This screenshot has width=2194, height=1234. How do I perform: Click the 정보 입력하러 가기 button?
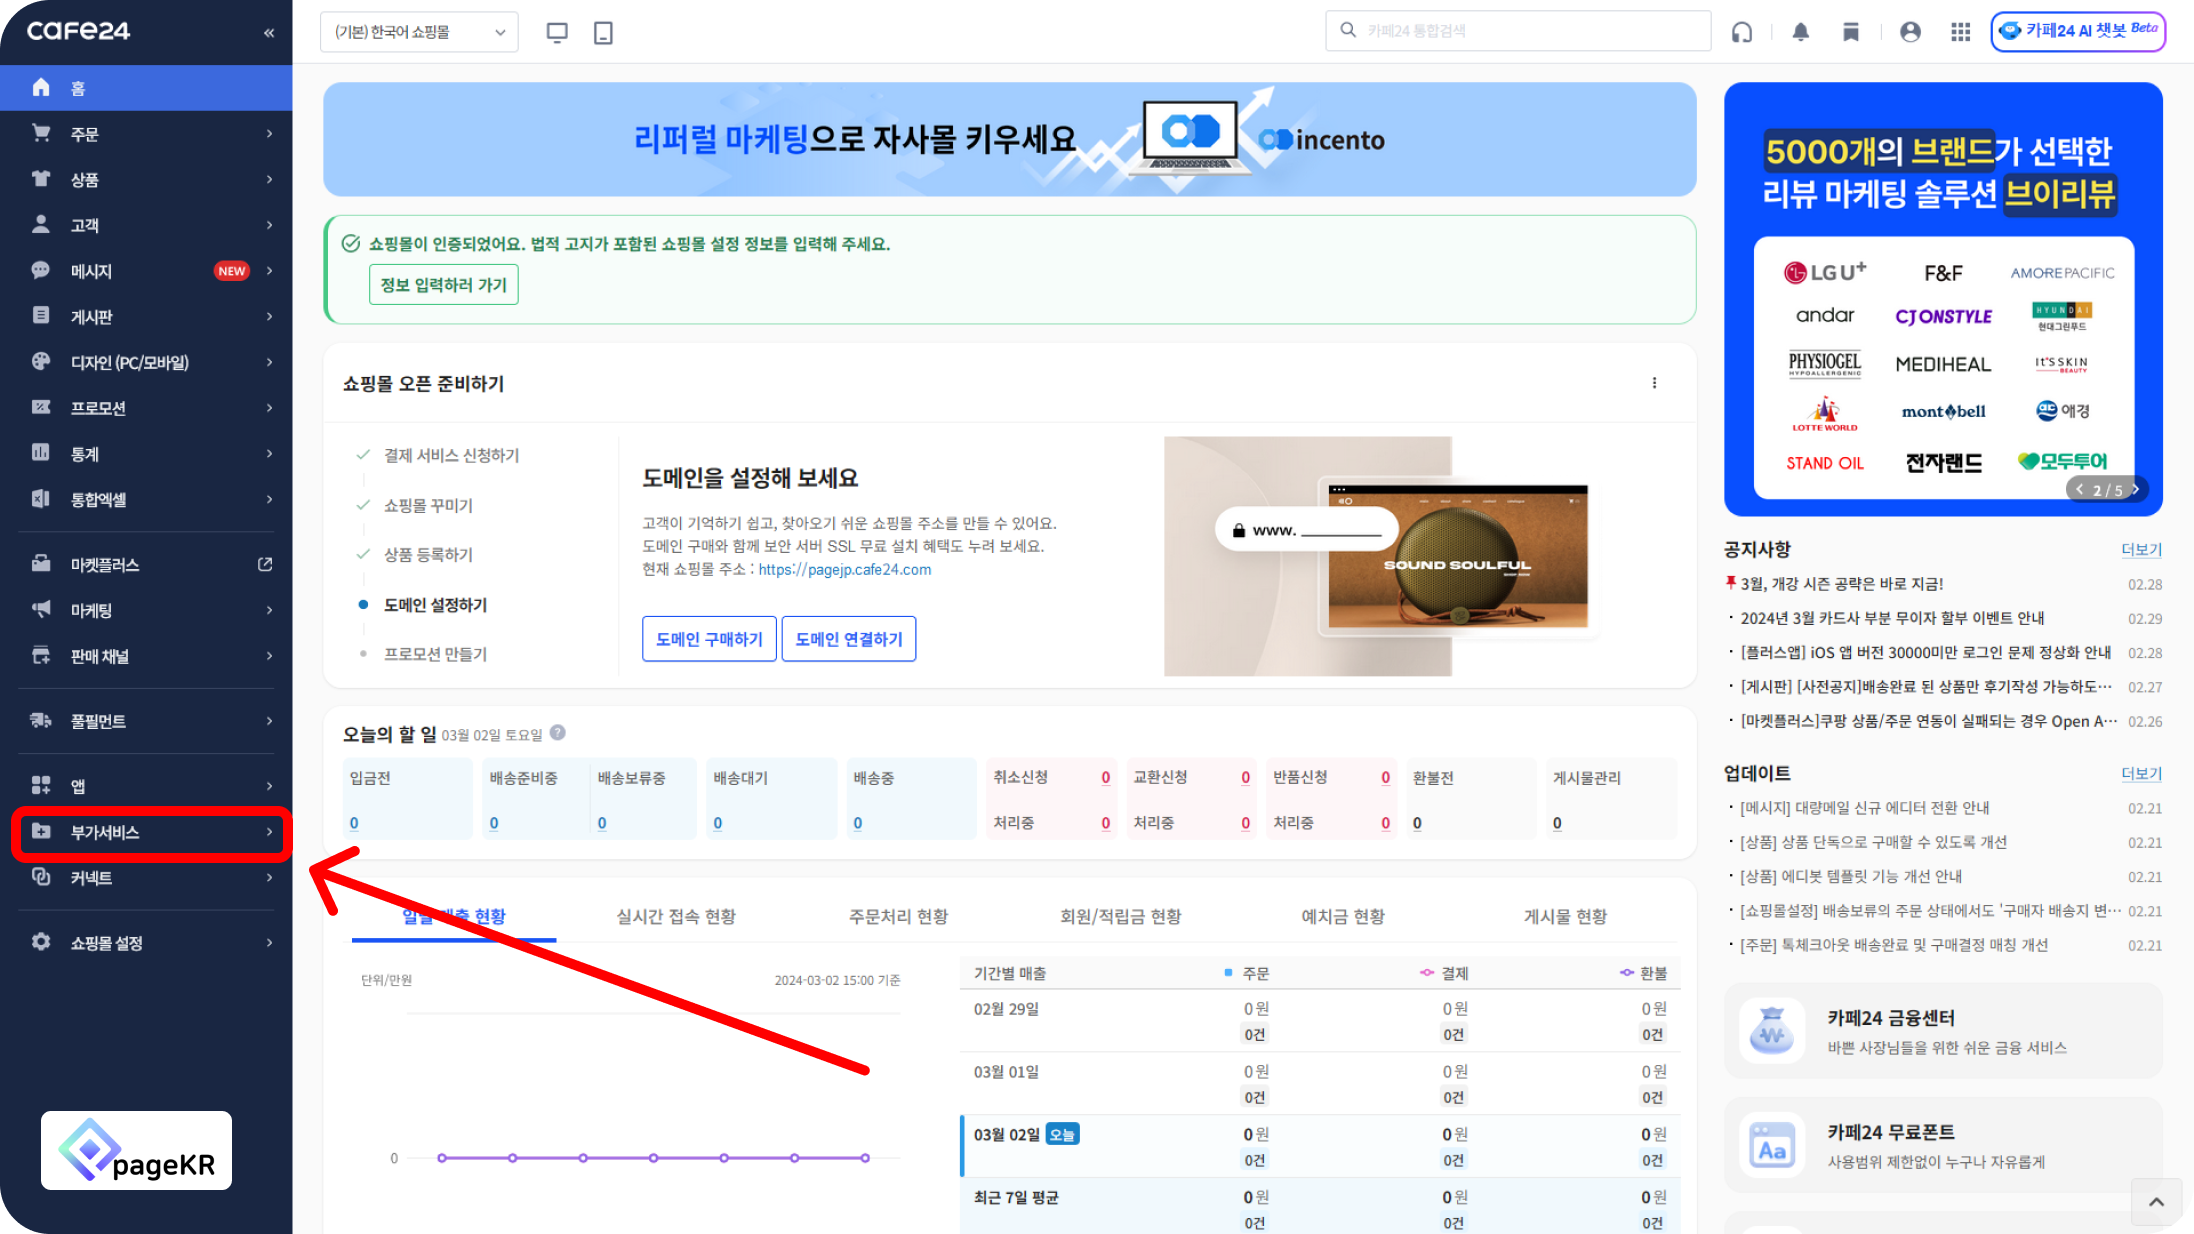(443, 285)
